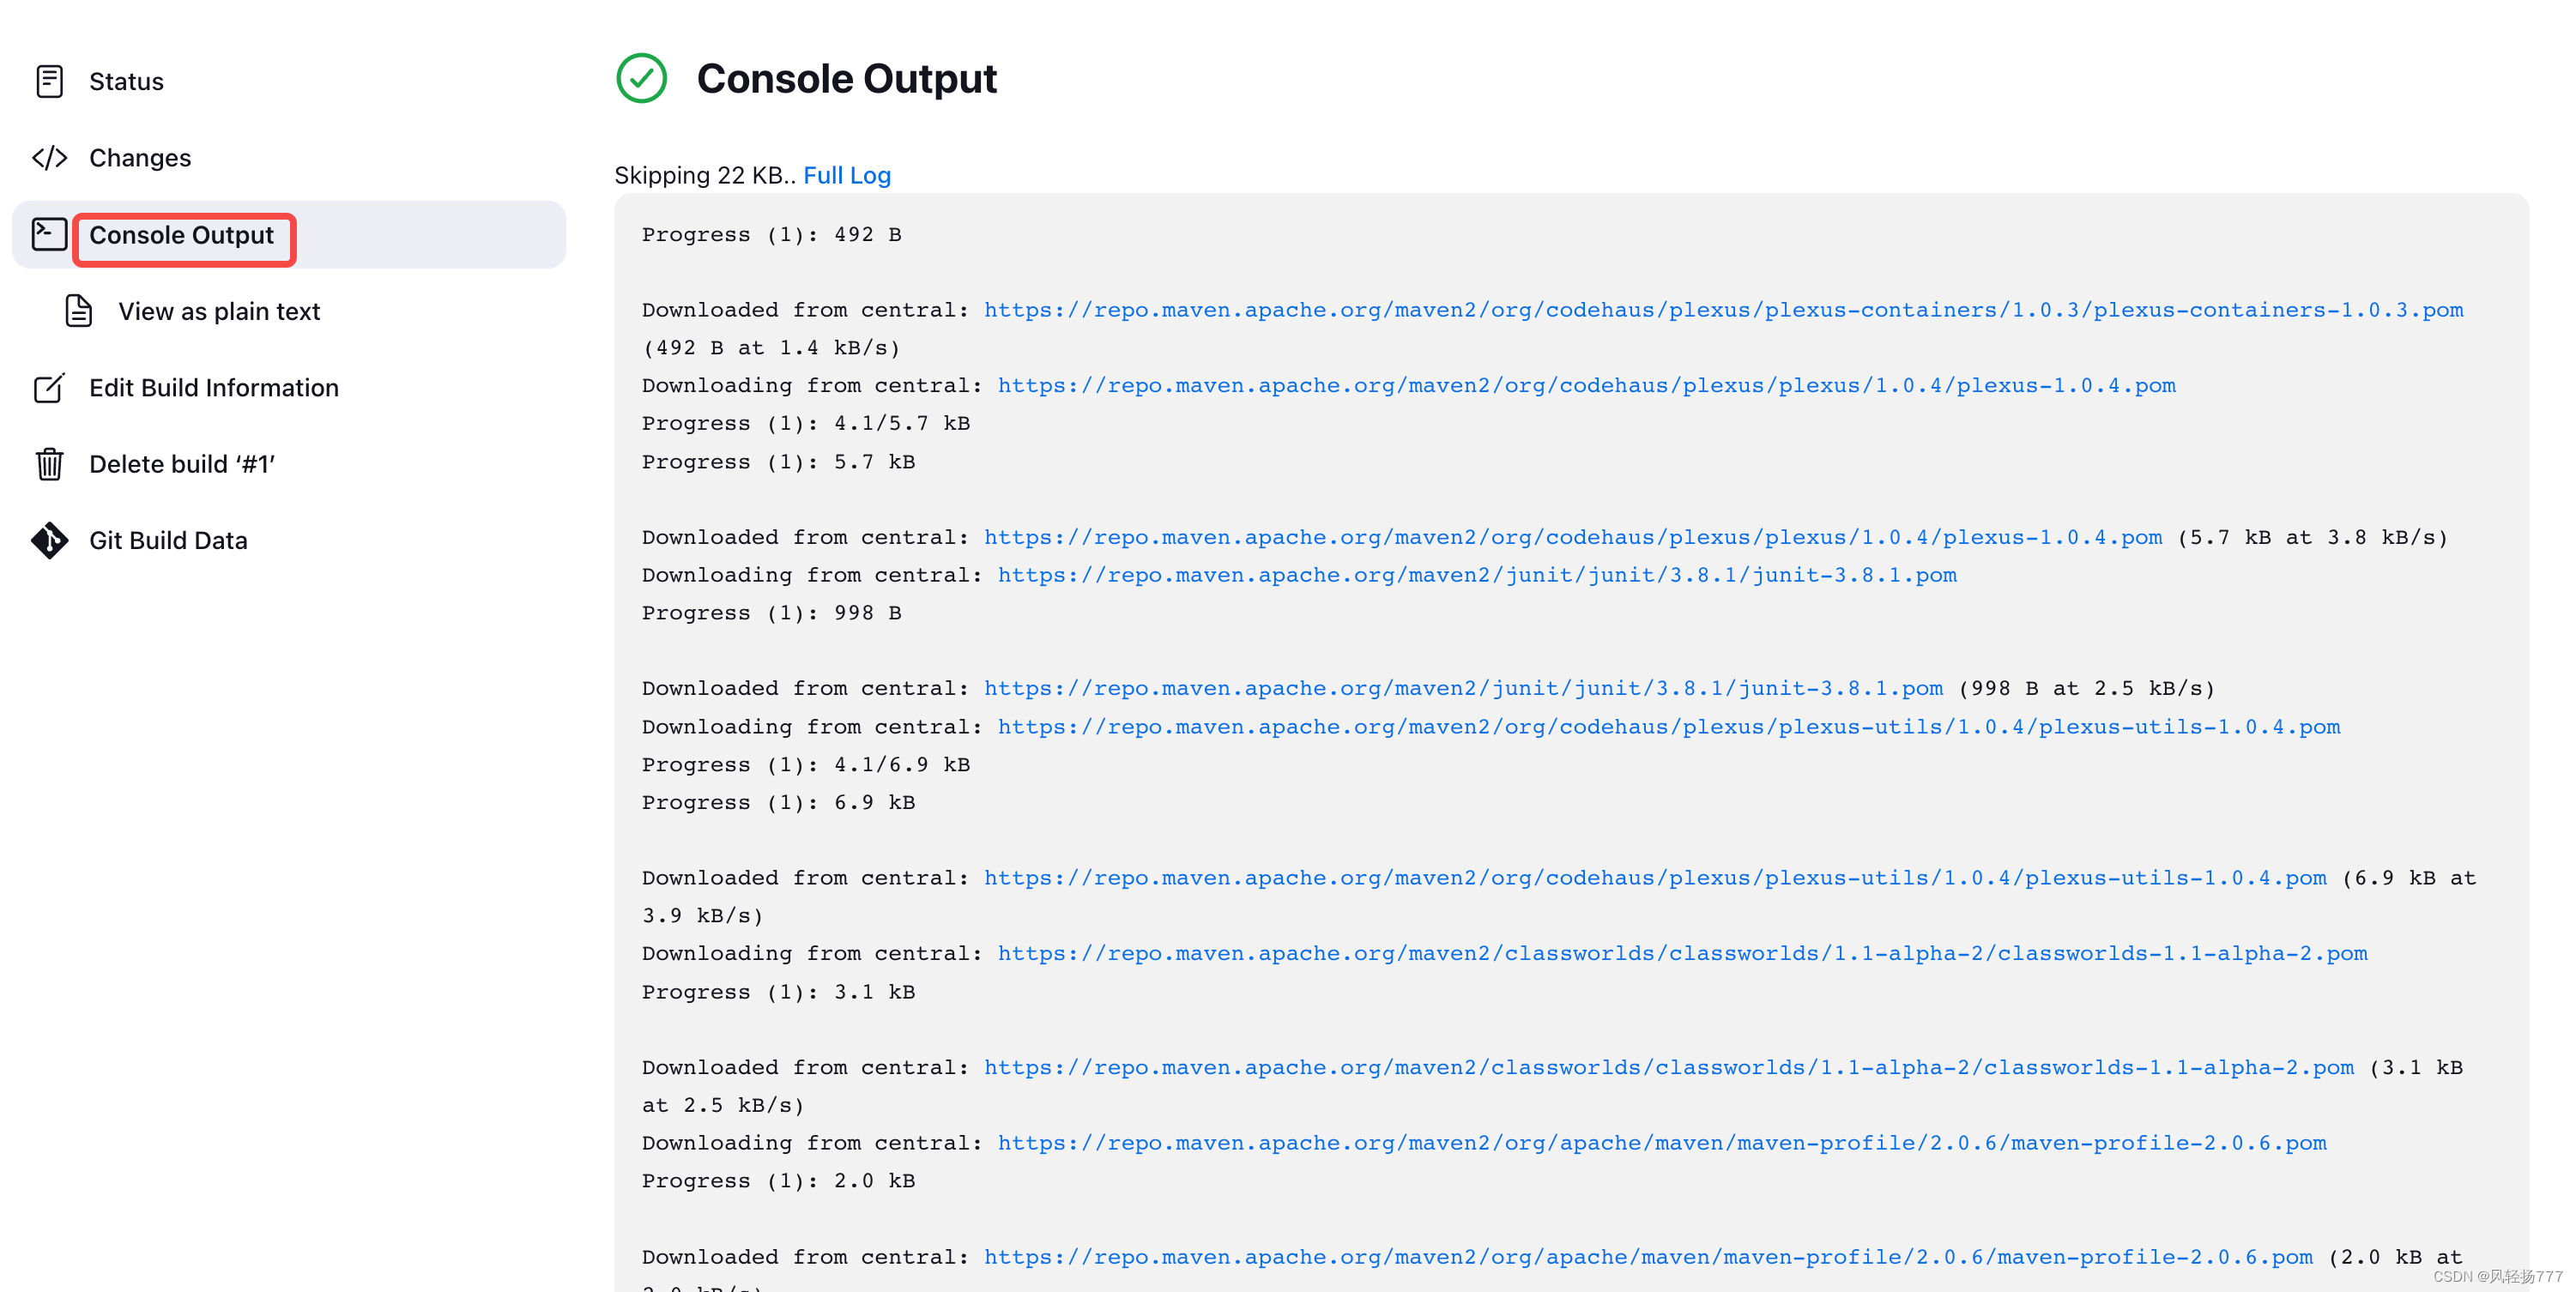Click the Console Output terminal icon

[49, 234]
